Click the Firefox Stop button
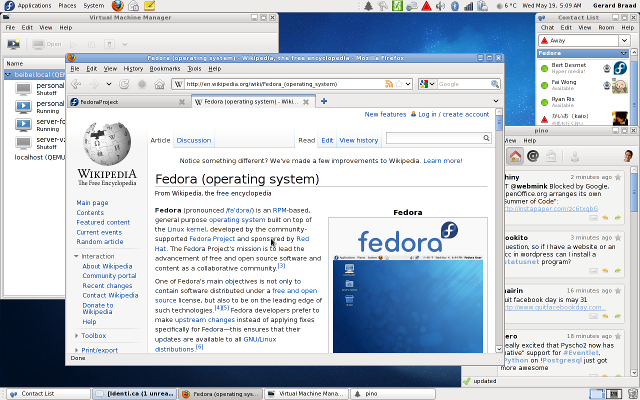 [142, 84]
